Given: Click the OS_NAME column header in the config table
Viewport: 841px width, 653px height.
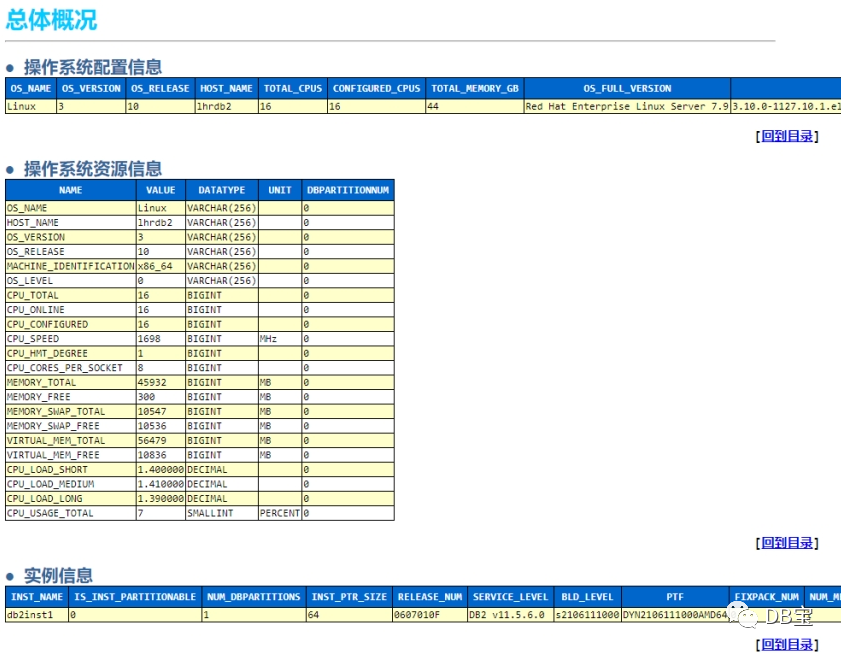Looking at the screenshot, I should 31,89.
